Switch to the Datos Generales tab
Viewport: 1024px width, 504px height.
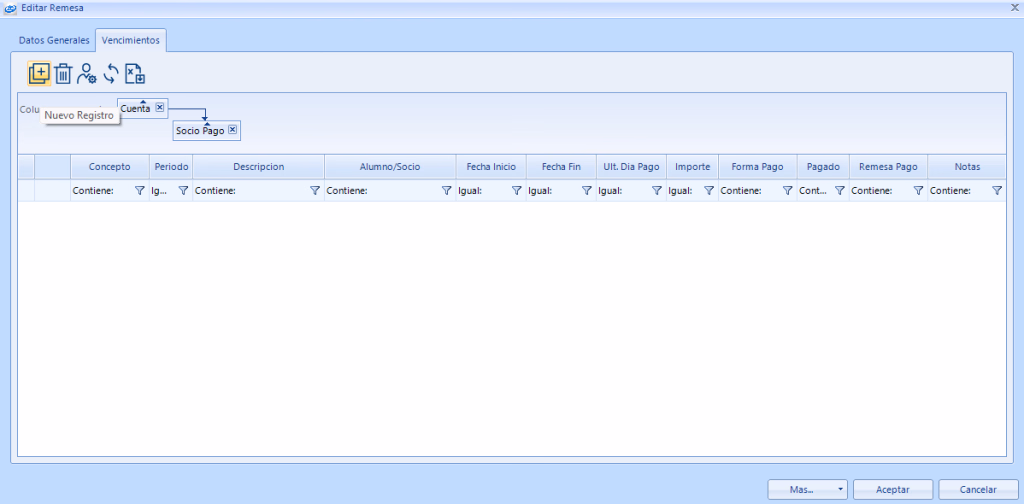pyautogui.click(x=55, y=40)
